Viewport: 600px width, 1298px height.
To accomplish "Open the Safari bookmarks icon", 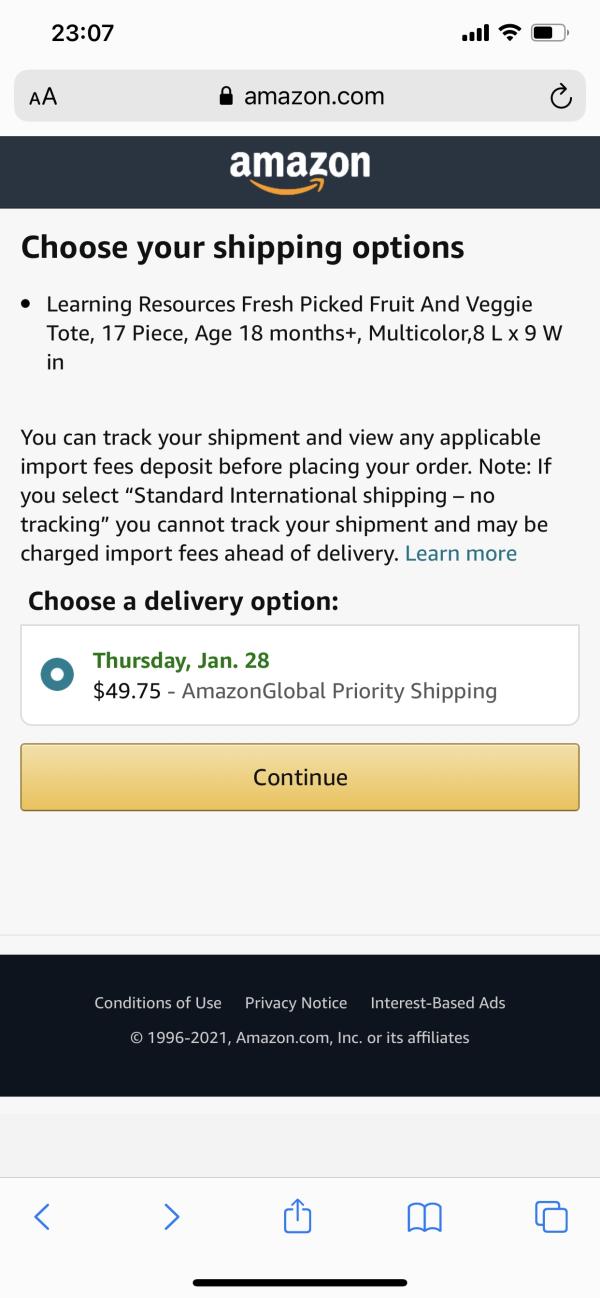I will tap(424, 1215).
